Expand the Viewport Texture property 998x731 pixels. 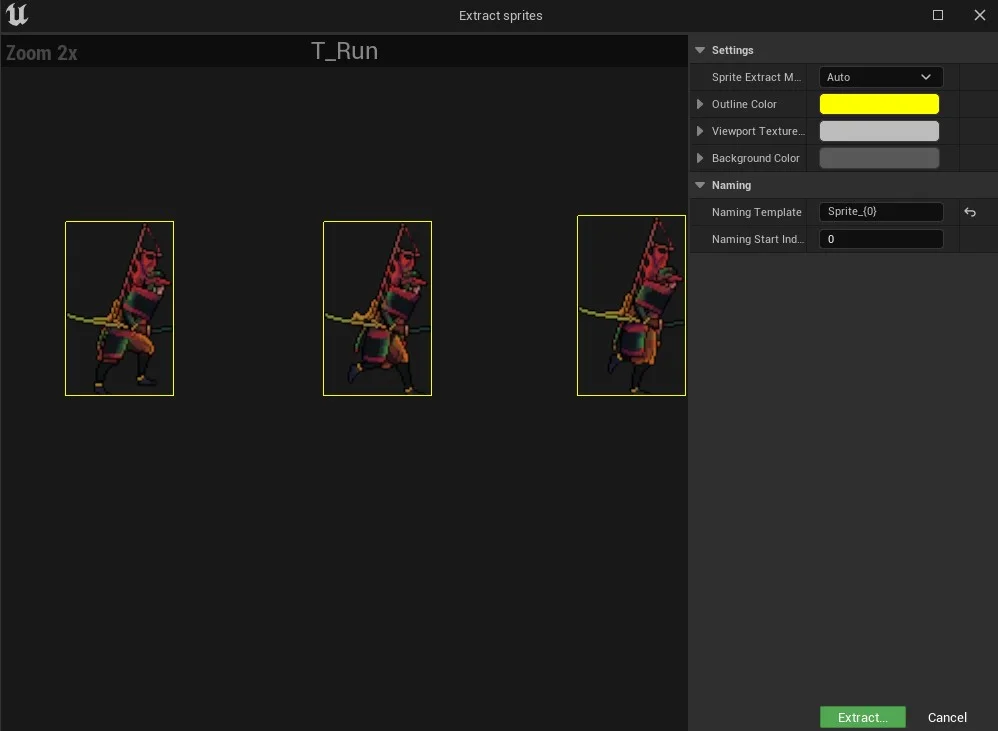pos(700,131)
